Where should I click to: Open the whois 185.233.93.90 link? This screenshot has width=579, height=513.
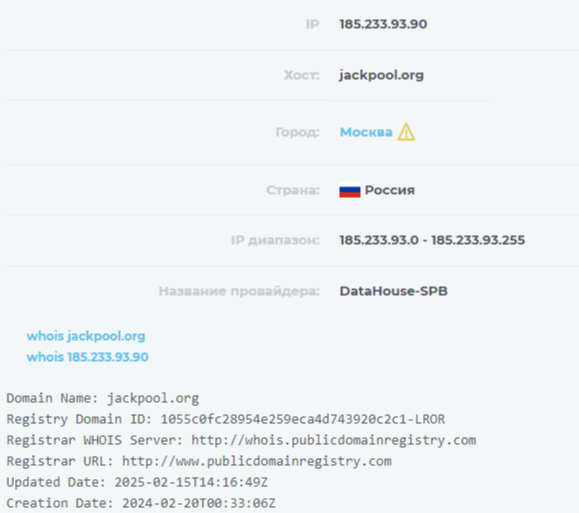(x=88, y=357)
